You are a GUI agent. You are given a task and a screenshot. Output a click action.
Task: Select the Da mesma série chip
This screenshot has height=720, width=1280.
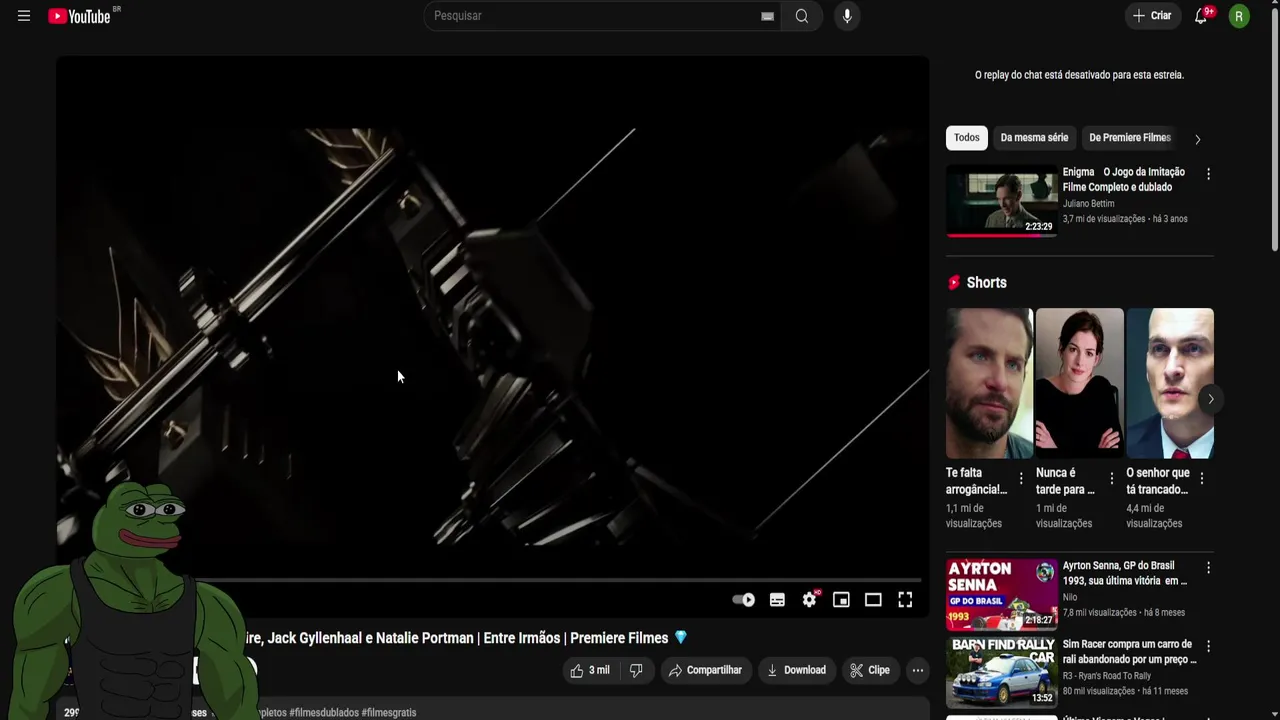[x=1034, y=138]
